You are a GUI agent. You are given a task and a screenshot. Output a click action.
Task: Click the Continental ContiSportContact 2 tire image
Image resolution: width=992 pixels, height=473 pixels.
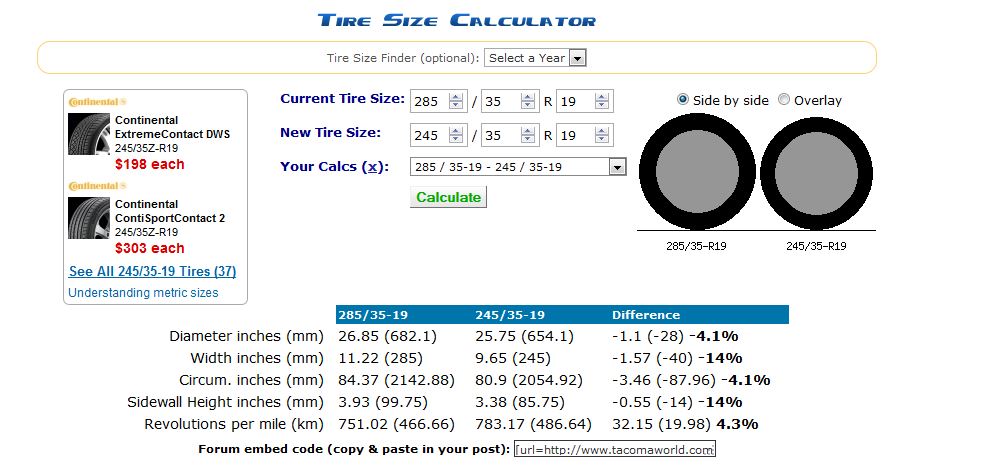(x=89, y=218)
